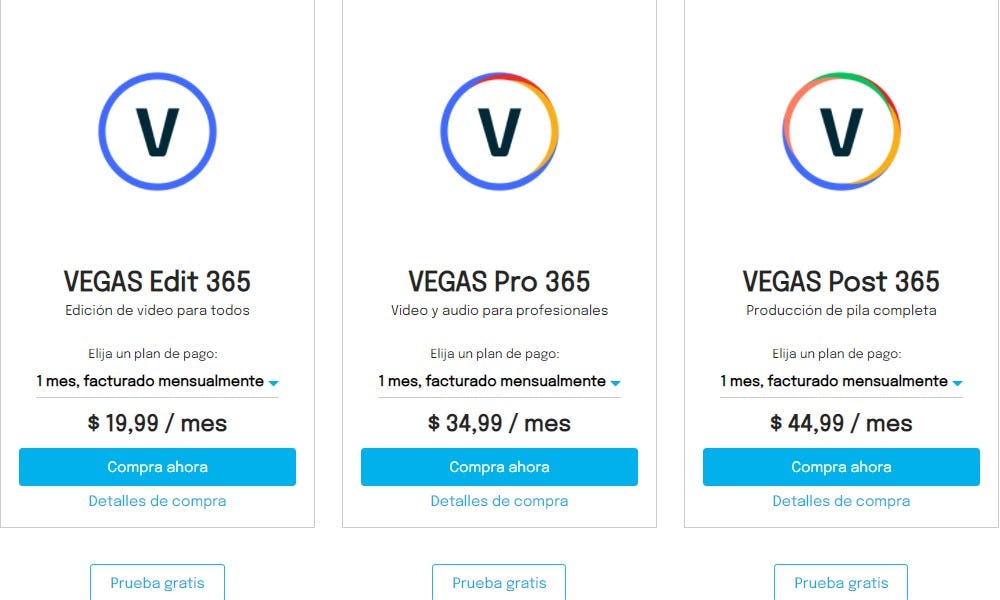Click Compra ahora for VEGAS Pro 365
The image size is (1000, 600).
(499, 466)
